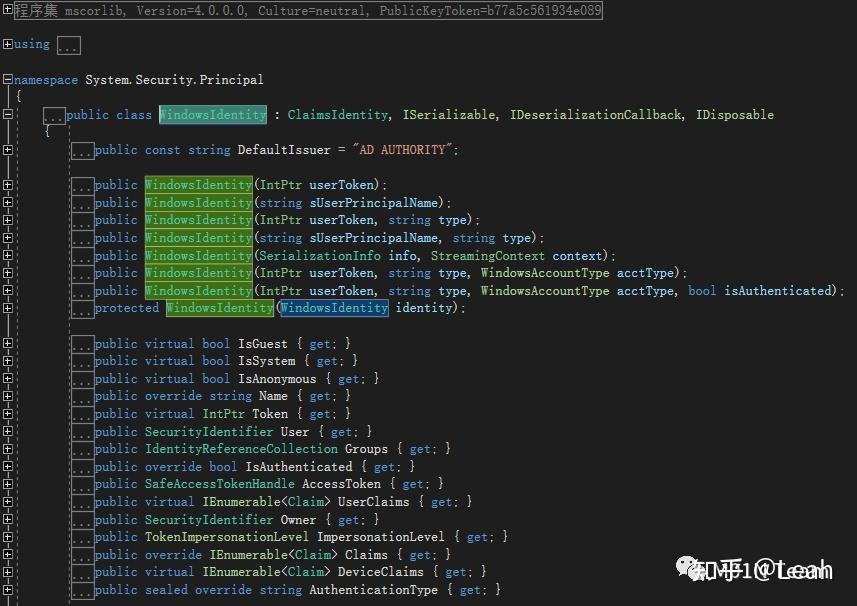Viewport: 857px width, 606px height.
Task: Click the SecurityIdentifier type on Owner line
Action: [x=209, y=520]
